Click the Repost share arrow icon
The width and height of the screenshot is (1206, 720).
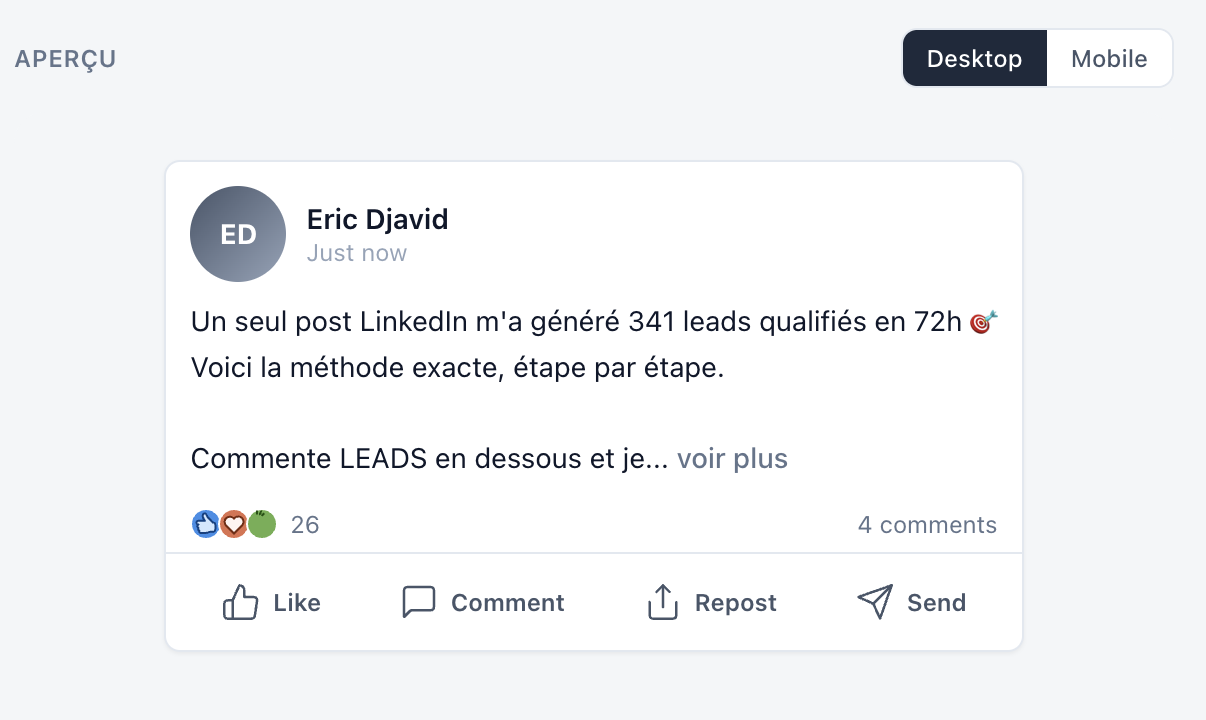pyautogui.click(x=662, y=601)
